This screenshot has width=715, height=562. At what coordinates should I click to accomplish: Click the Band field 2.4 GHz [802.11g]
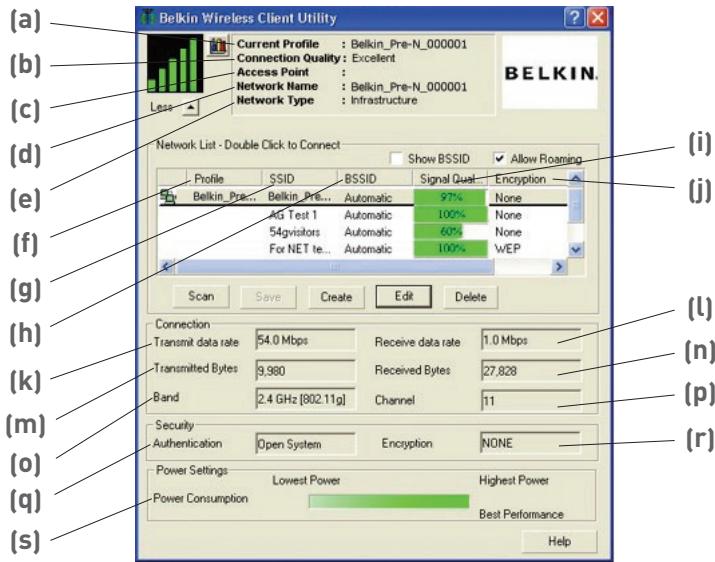click(305, 400)
